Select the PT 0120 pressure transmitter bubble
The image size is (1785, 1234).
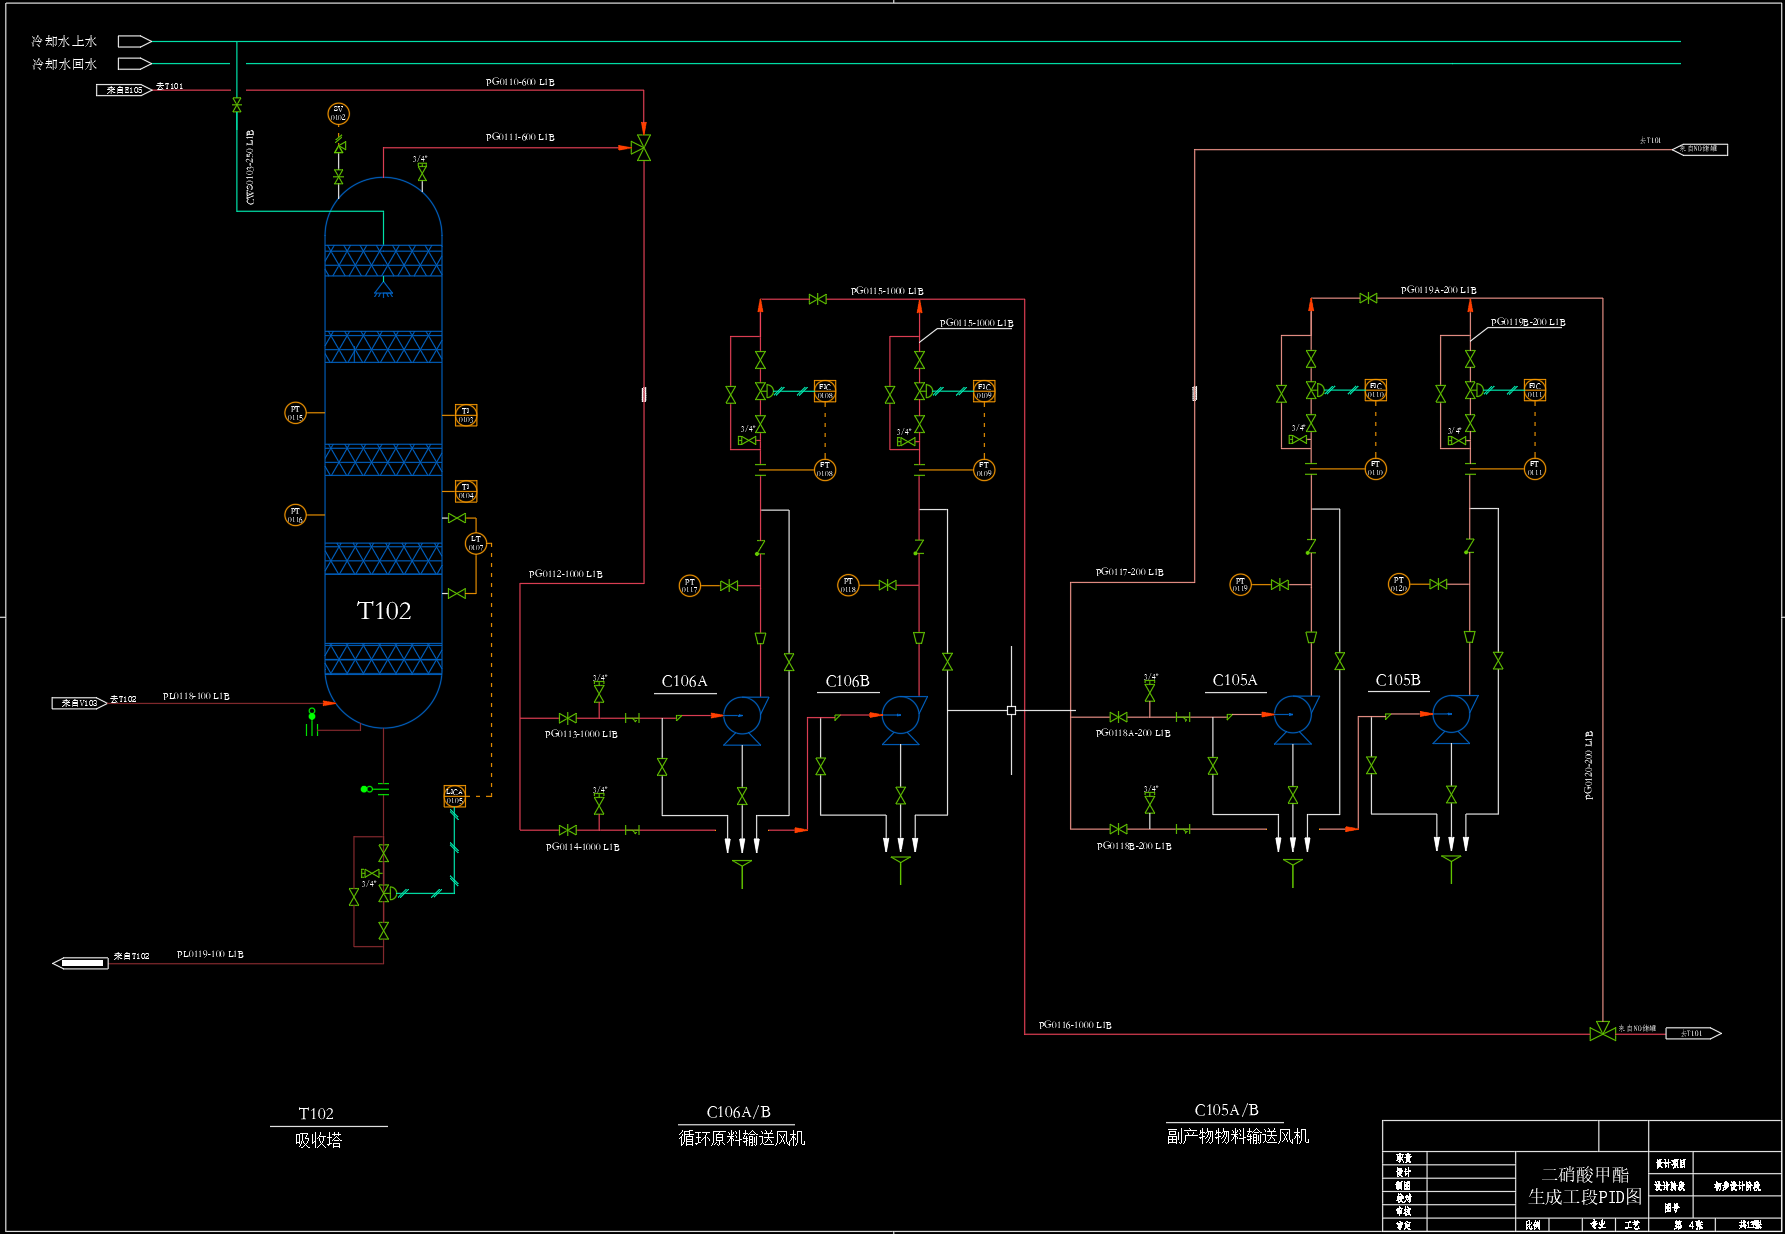1399,584
